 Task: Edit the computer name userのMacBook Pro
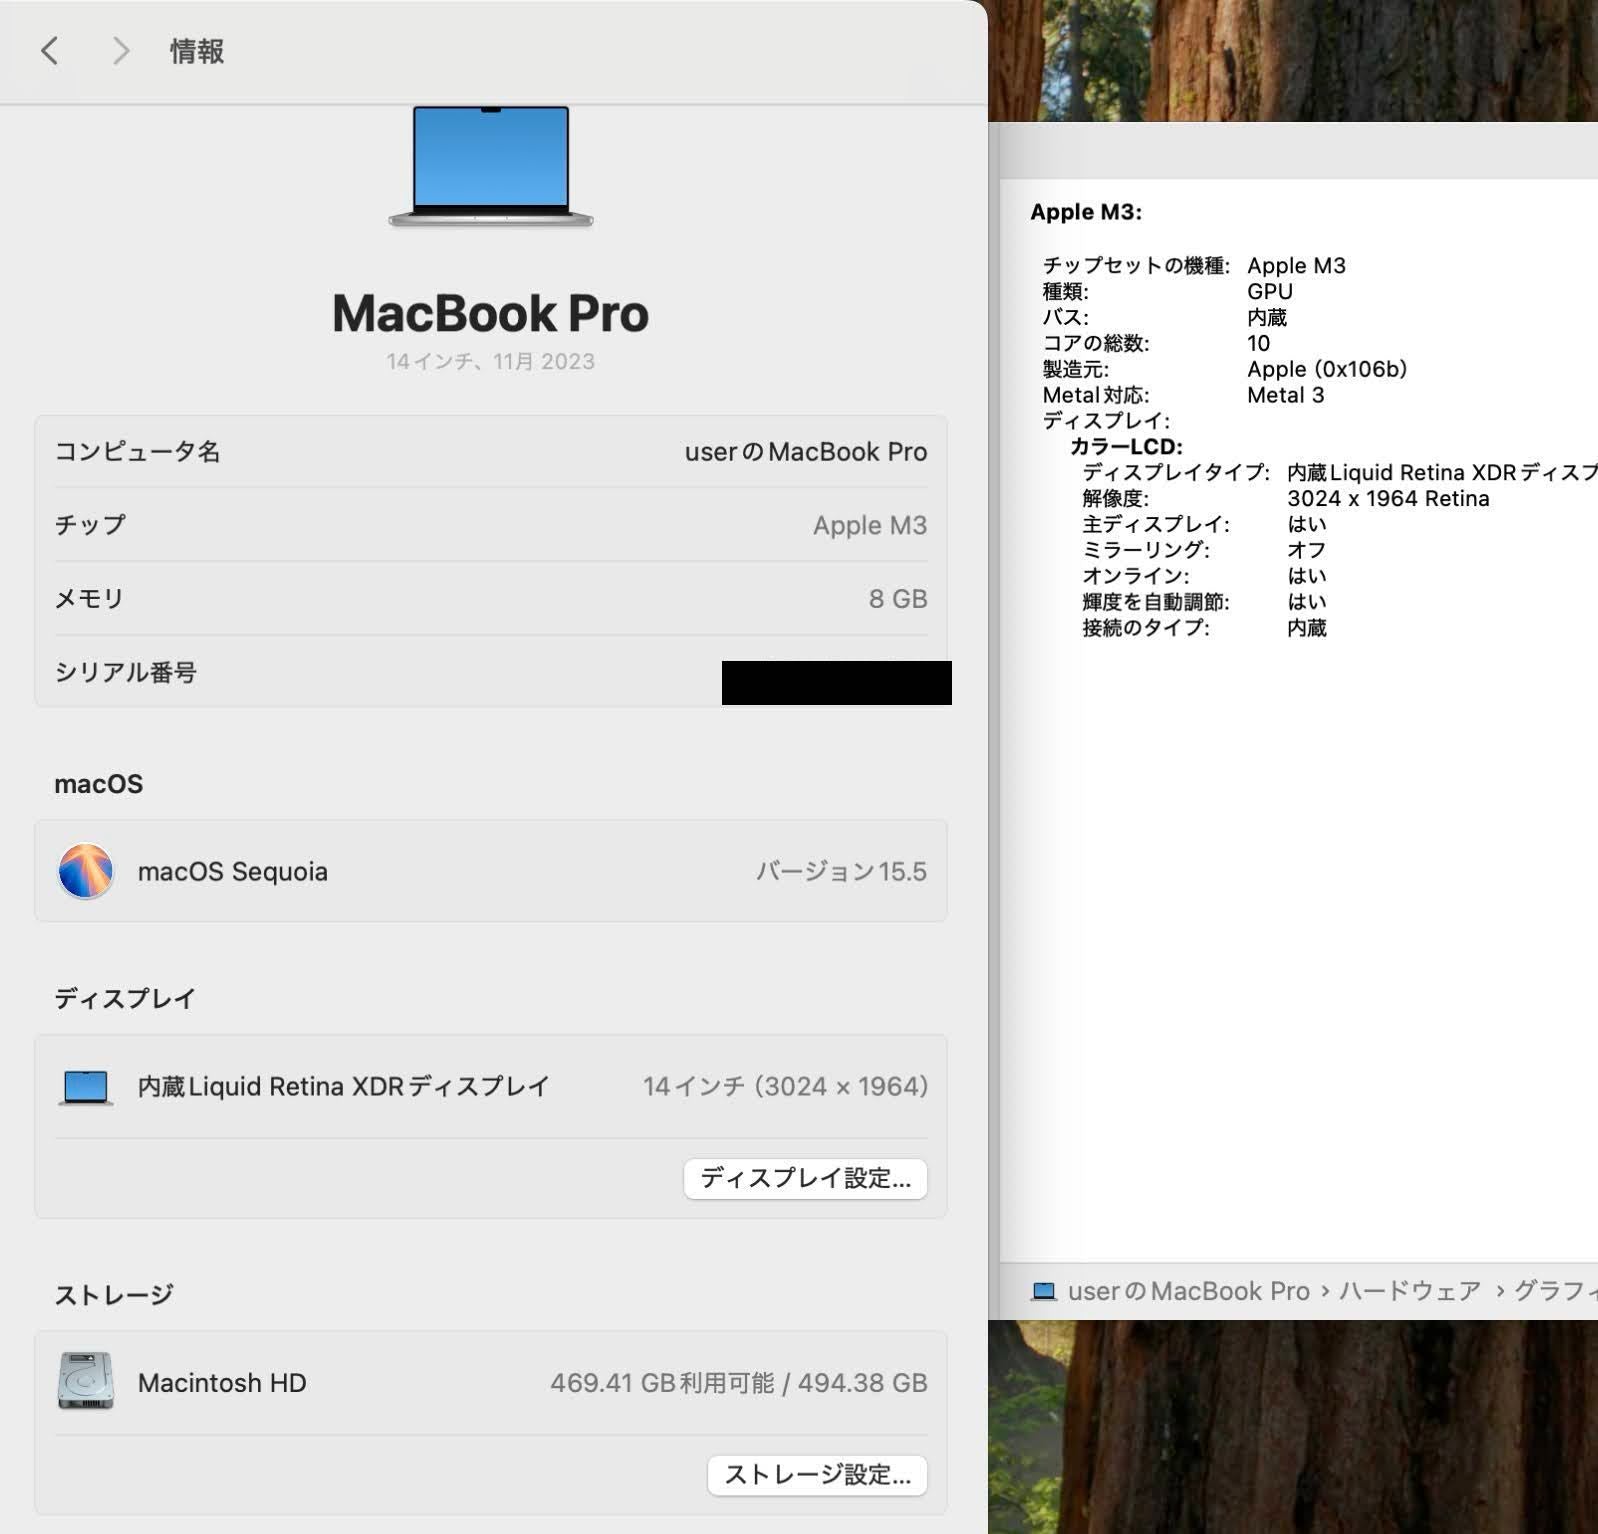[x=805, y=452]
